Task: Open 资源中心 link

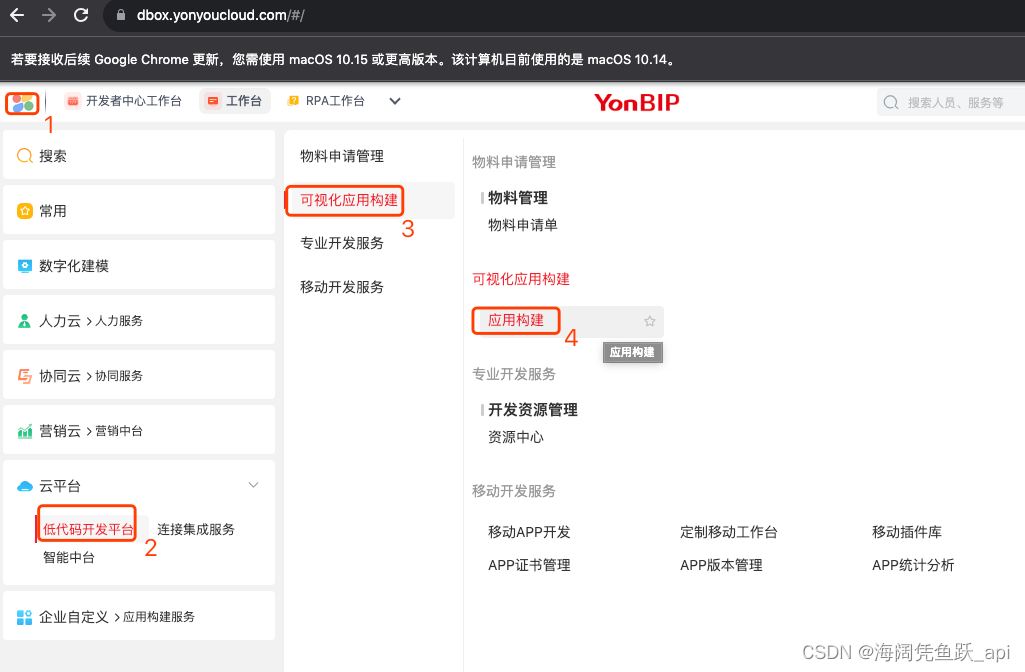Action: pos(516,437)
